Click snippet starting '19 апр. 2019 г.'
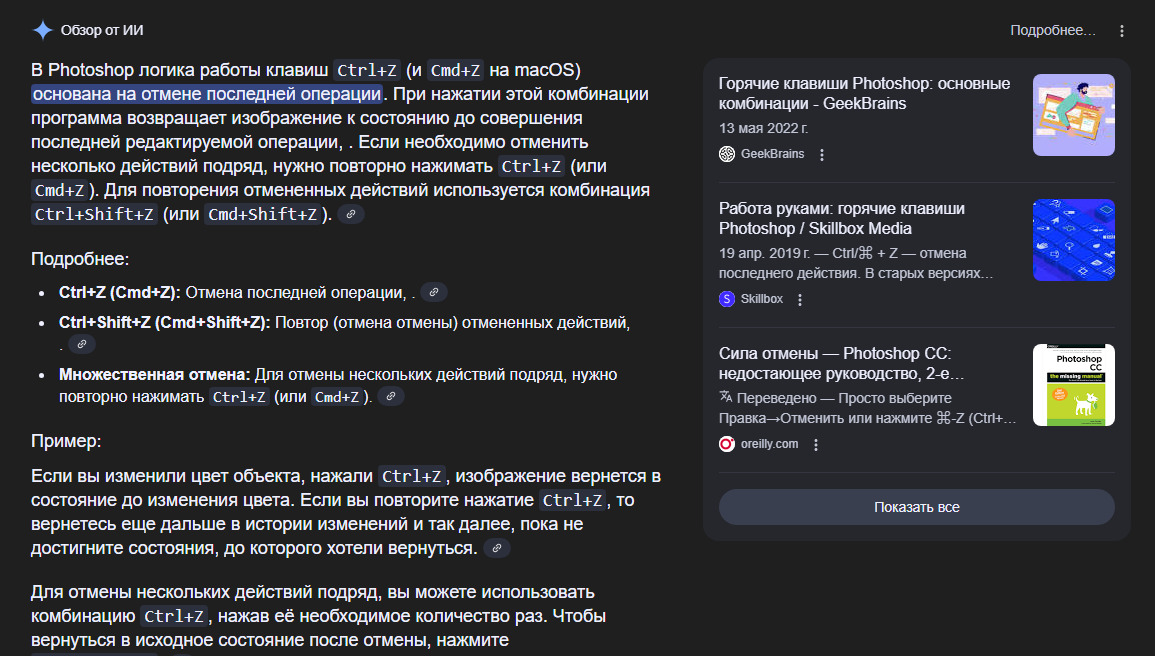The image size is (1155, 656). (x=856, y=263)
